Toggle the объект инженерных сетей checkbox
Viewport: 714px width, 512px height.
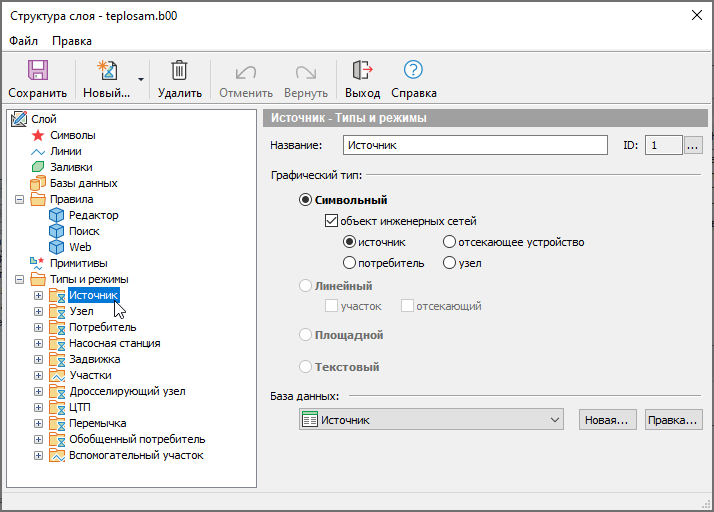[332, 221]
